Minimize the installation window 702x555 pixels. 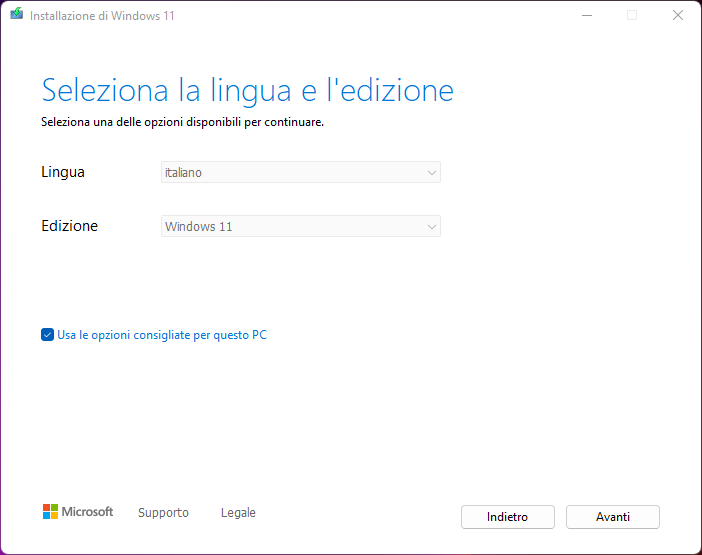click(585, 15)
